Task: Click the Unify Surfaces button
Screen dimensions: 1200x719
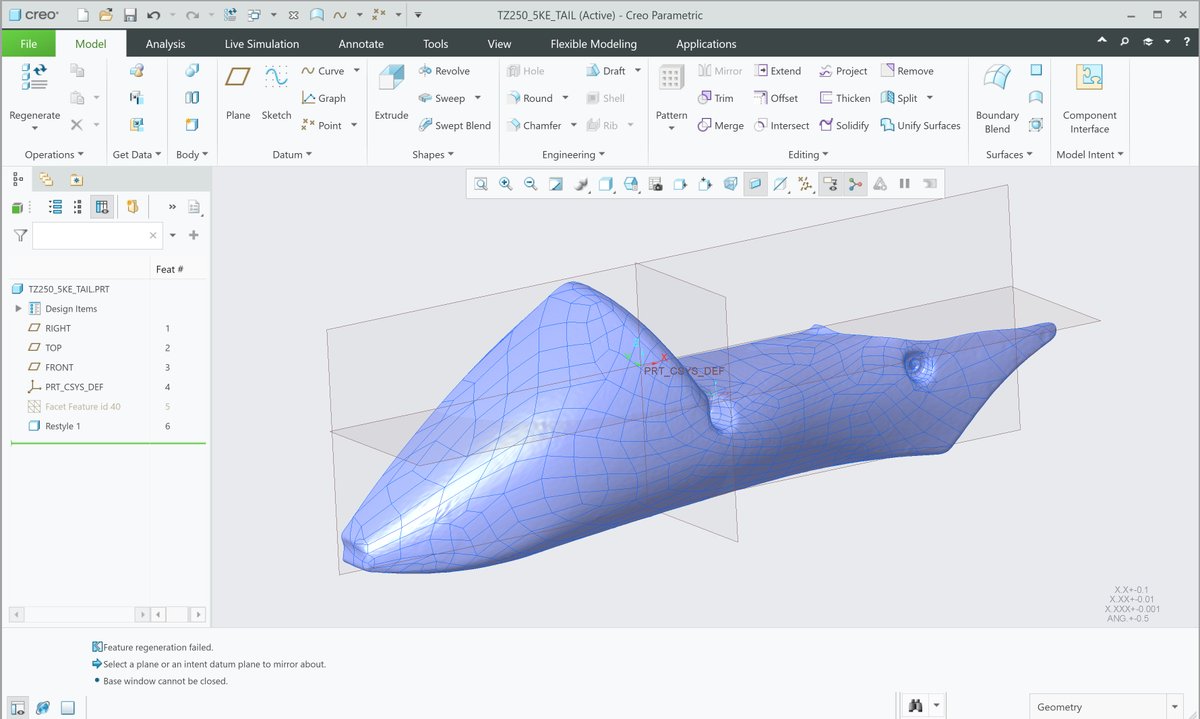Action: 921,125
